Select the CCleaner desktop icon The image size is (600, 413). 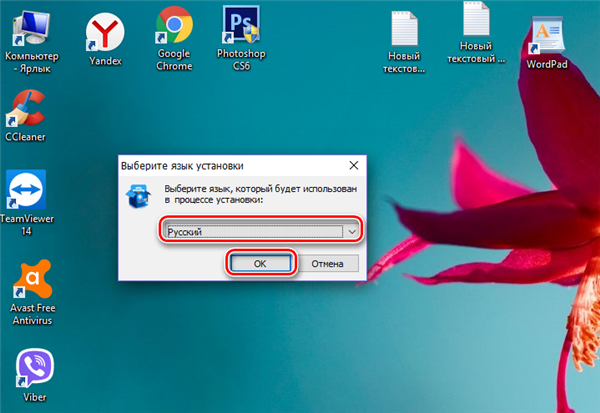coord(26,116)
